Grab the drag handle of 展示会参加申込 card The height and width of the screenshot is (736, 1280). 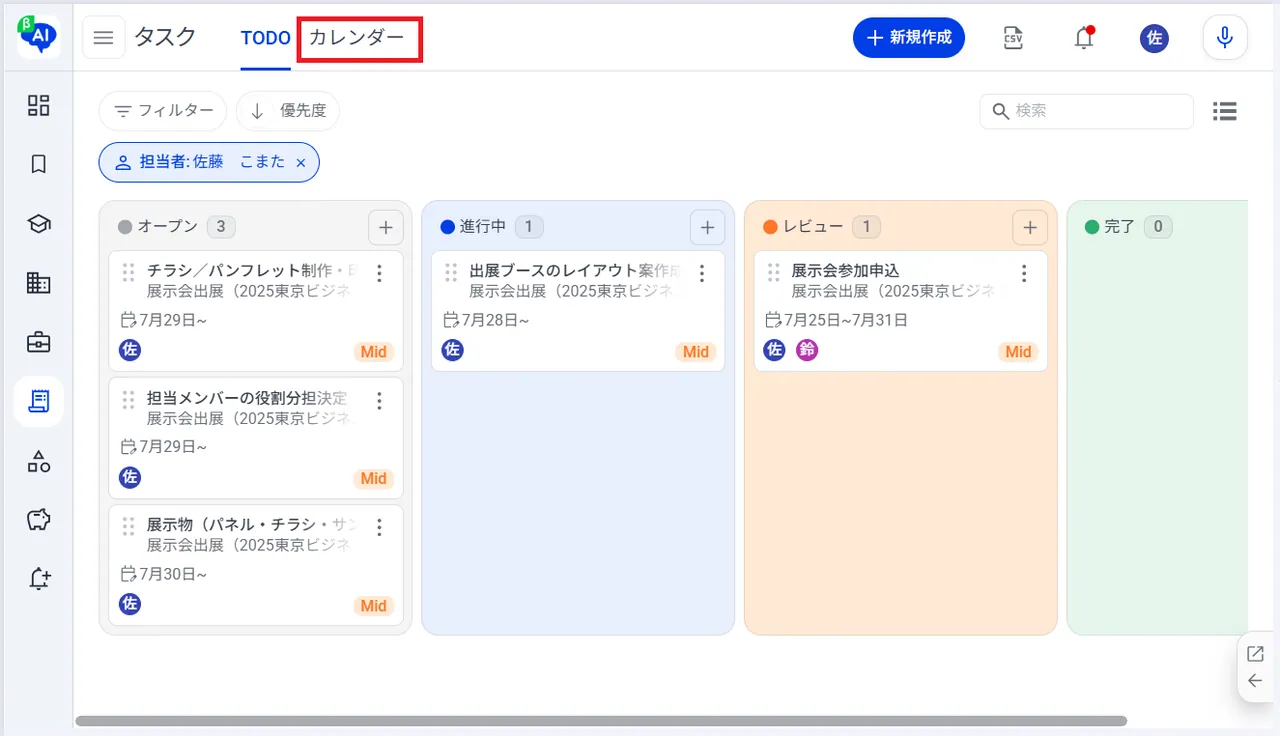[x=773, y=273]
